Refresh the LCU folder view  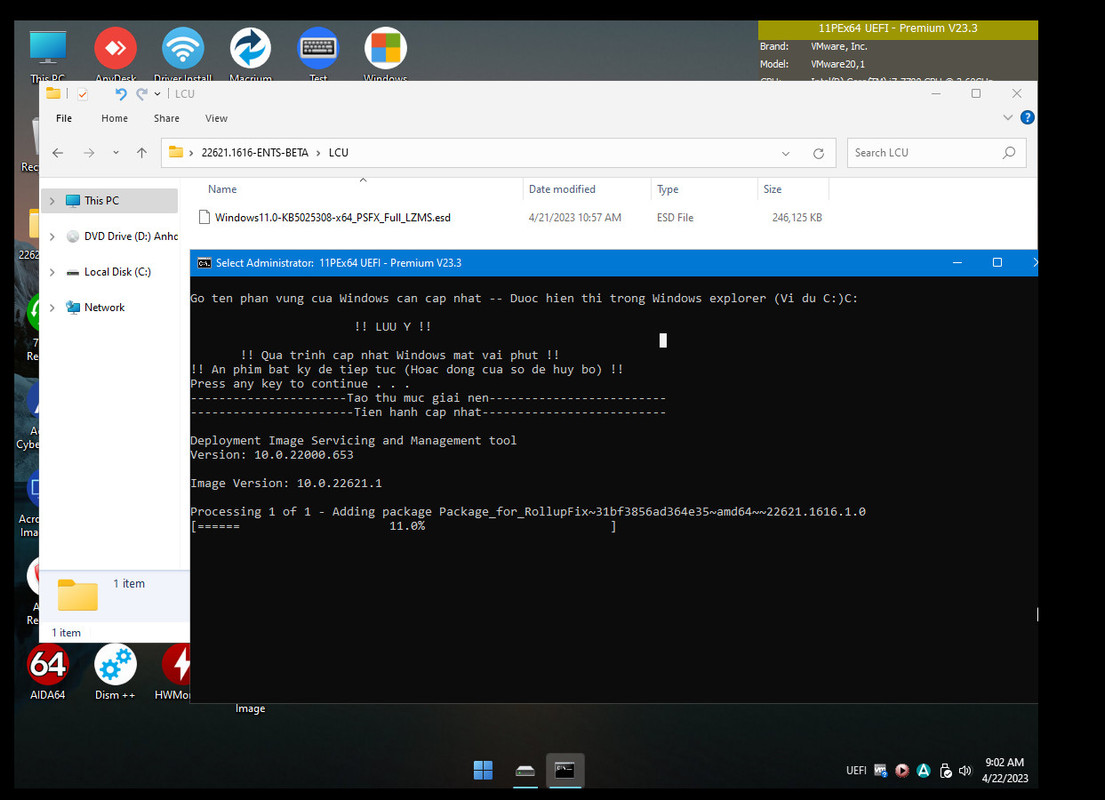(818, 153)
